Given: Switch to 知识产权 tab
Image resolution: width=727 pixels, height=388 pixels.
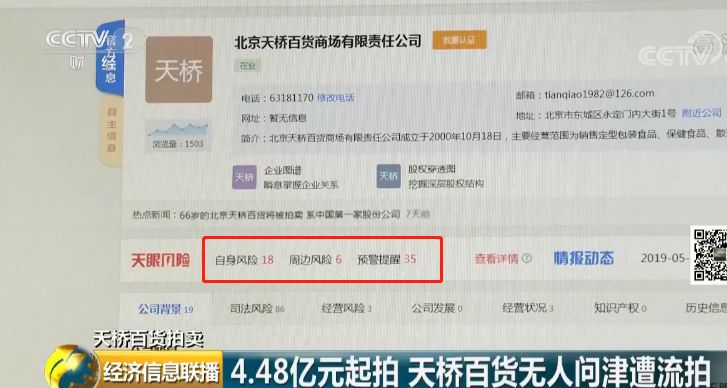Looking at the screenshot, I should pyautogui.click(x=620, y=307).
